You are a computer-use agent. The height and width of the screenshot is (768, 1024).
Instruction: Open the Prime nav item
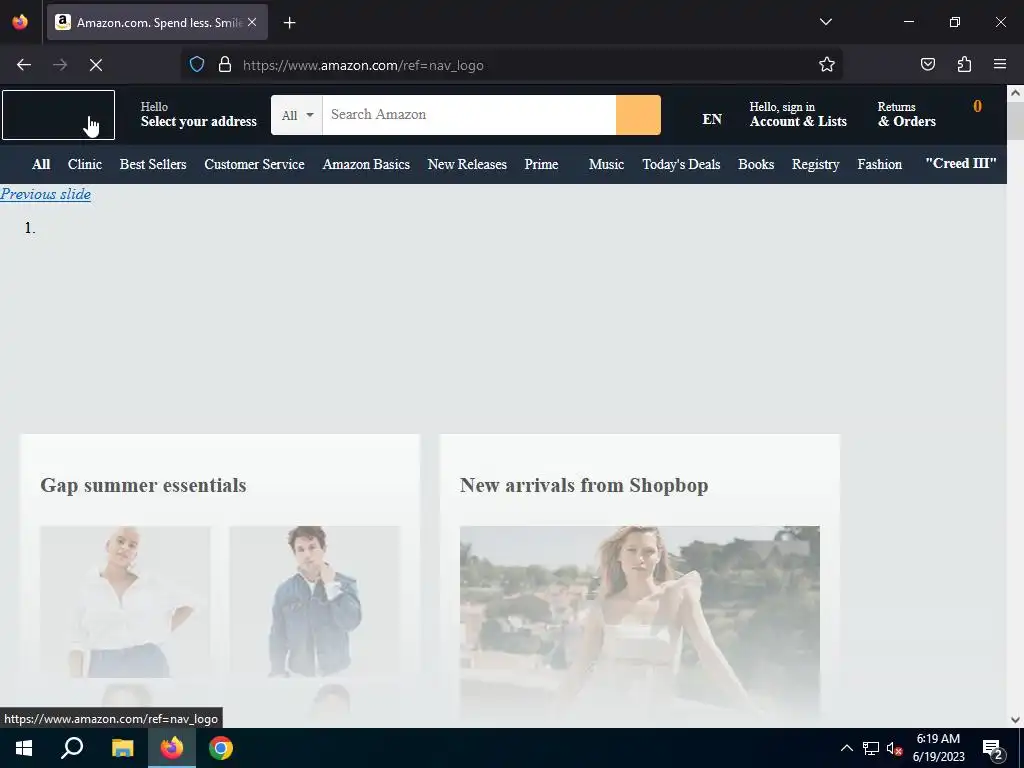541,164
